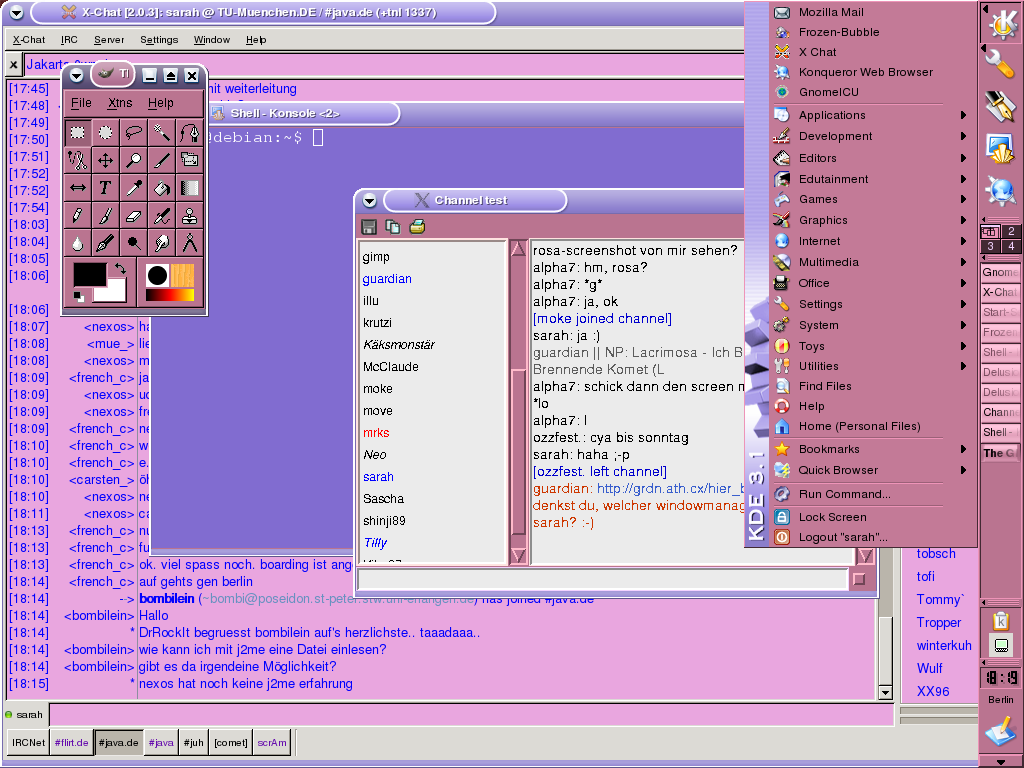Pick the Bucket Fill tool

(x=162, y=188)
